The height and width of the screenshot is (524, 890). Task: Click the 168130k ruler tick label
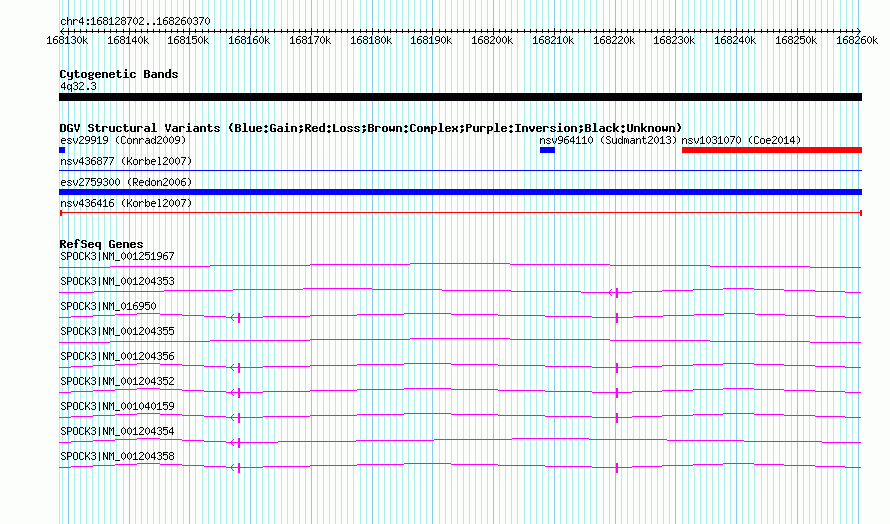67,40
